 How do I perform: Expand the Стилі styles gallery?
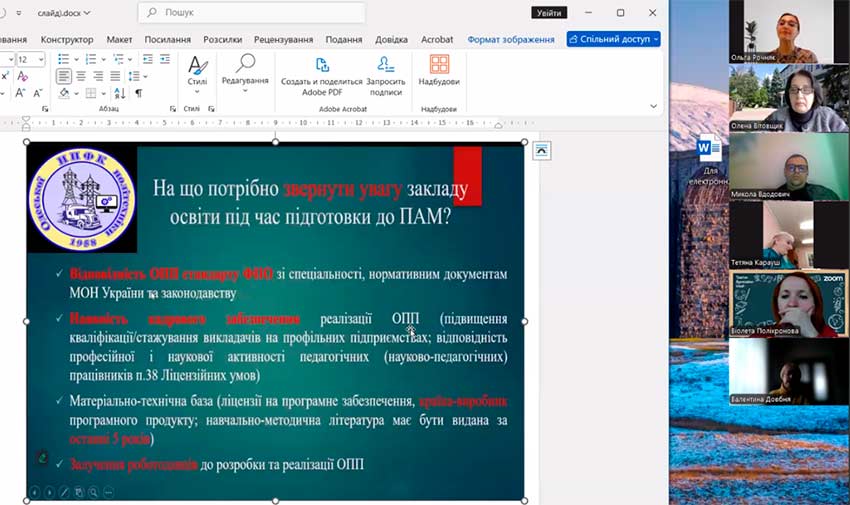(x=198, y=72)
